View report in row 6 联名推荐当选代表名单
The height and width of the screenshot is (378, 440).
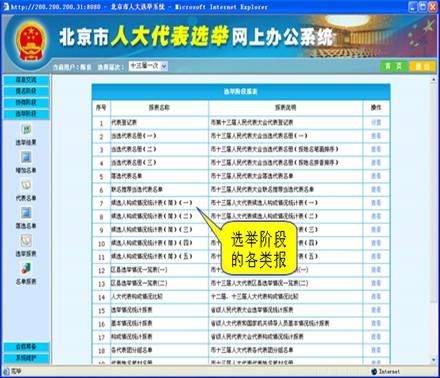(x=376, y=190)
